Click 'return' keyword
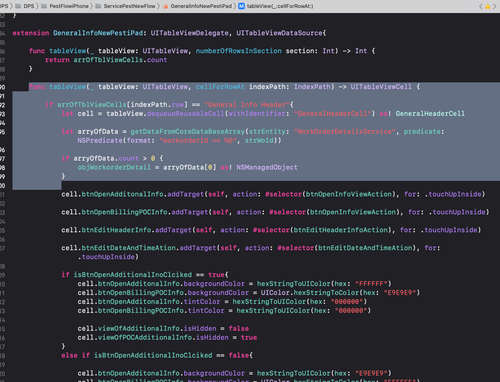Screen dimensions: 500x382 tap(57, 60)
